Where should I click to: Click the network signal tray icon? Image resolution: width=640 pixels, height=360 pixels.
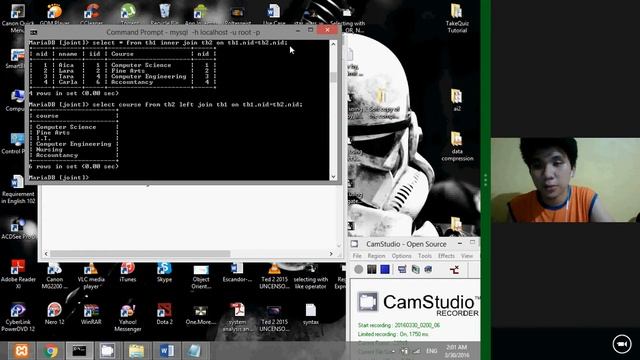tap(416, 351)
